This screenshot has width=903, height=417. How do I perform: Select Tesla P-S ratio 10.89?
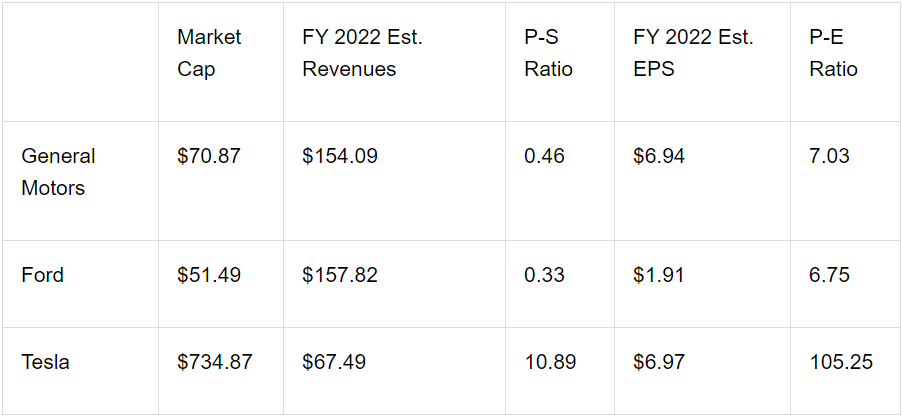point(550,362)
